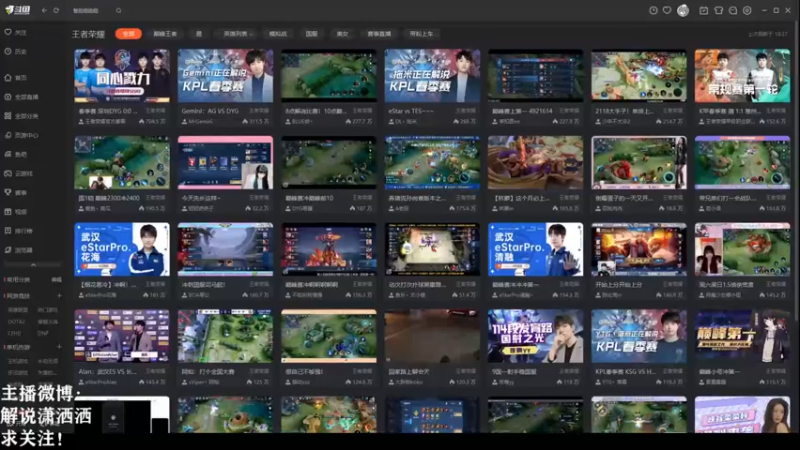Open the 网游竞技 category heading
800x450 pixels.
tap(18, 295)
